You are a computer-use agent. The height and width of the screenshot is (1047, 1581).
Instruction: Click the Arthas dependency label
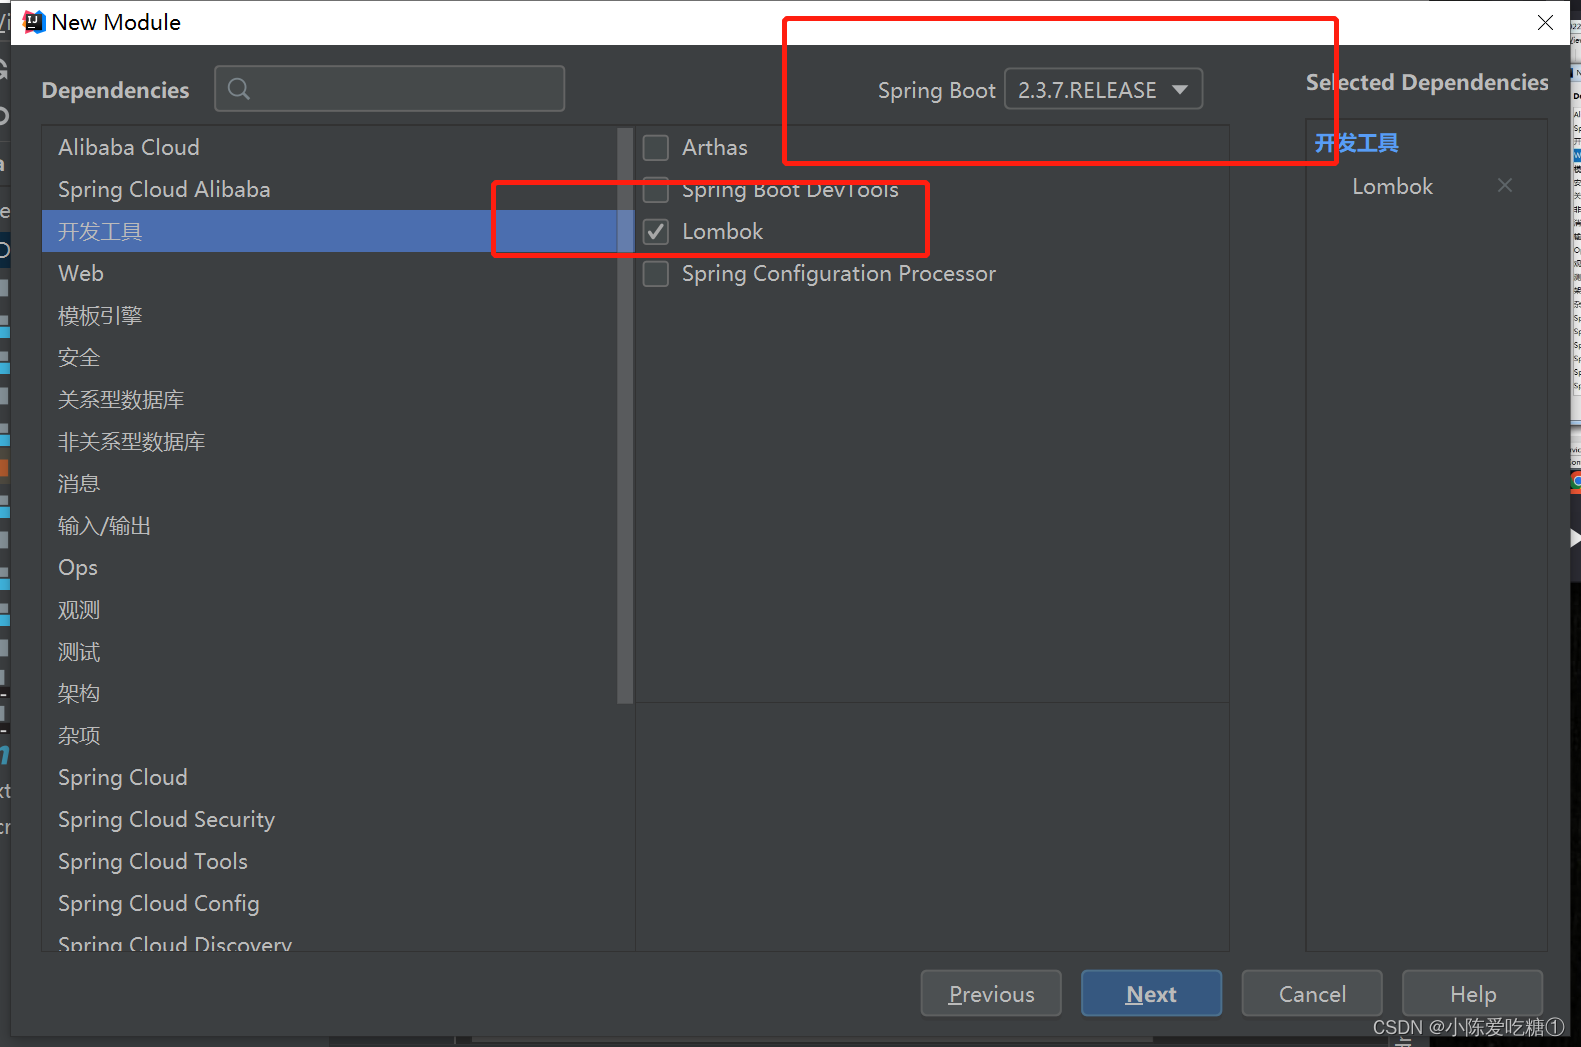715,148
